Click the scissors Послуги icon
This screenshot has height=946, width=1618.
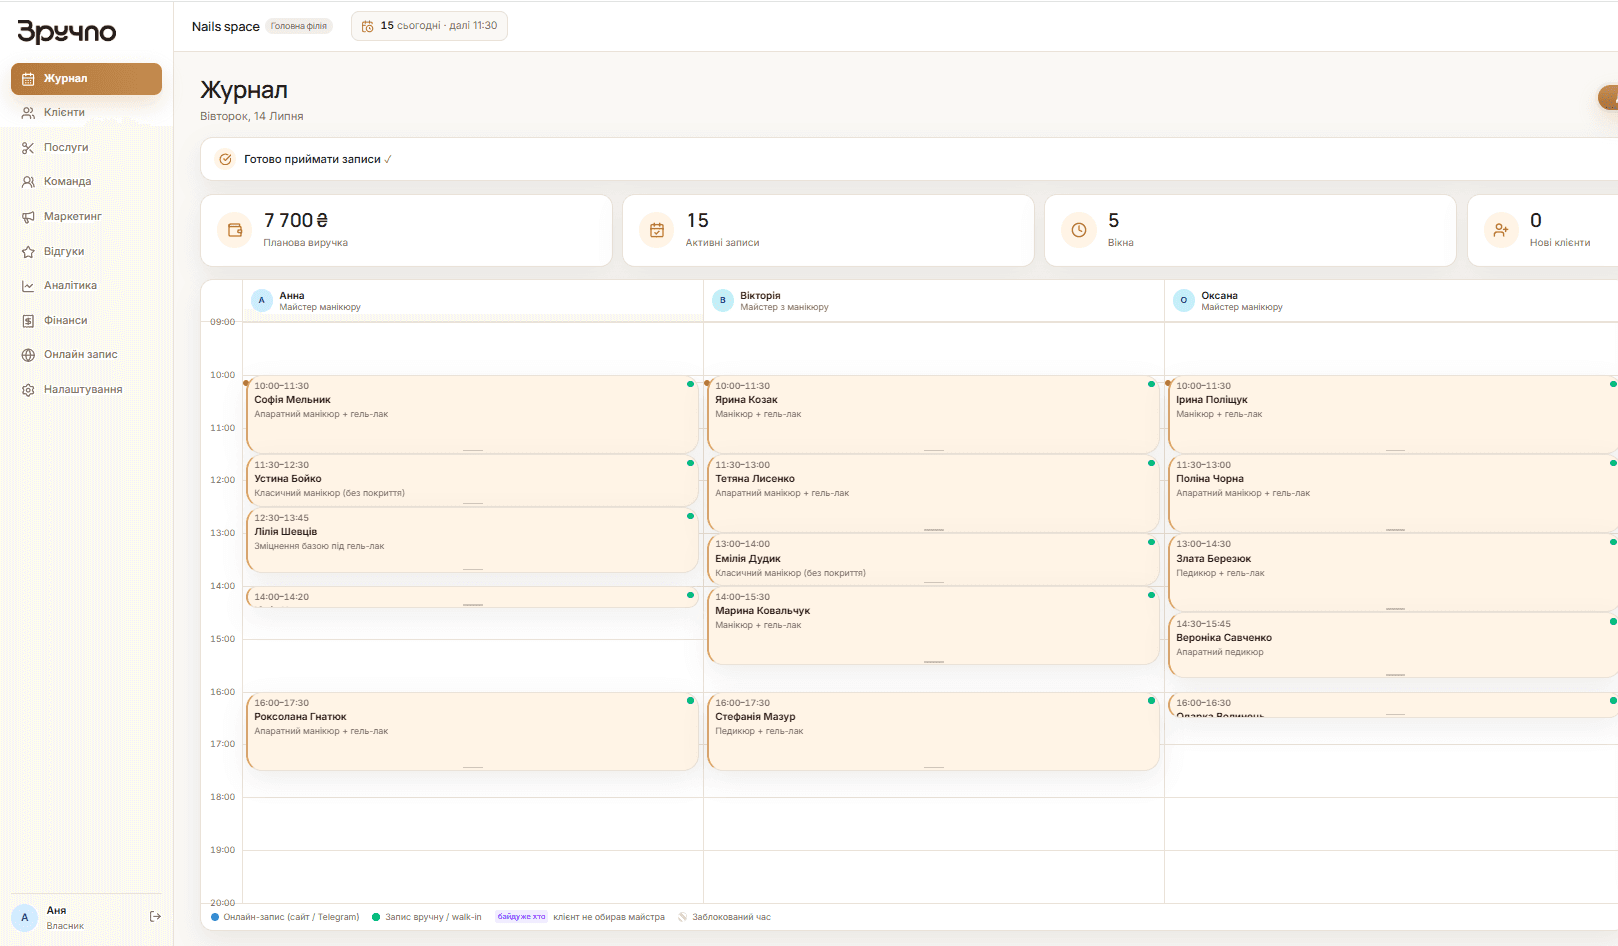click(x=28, y=148)
